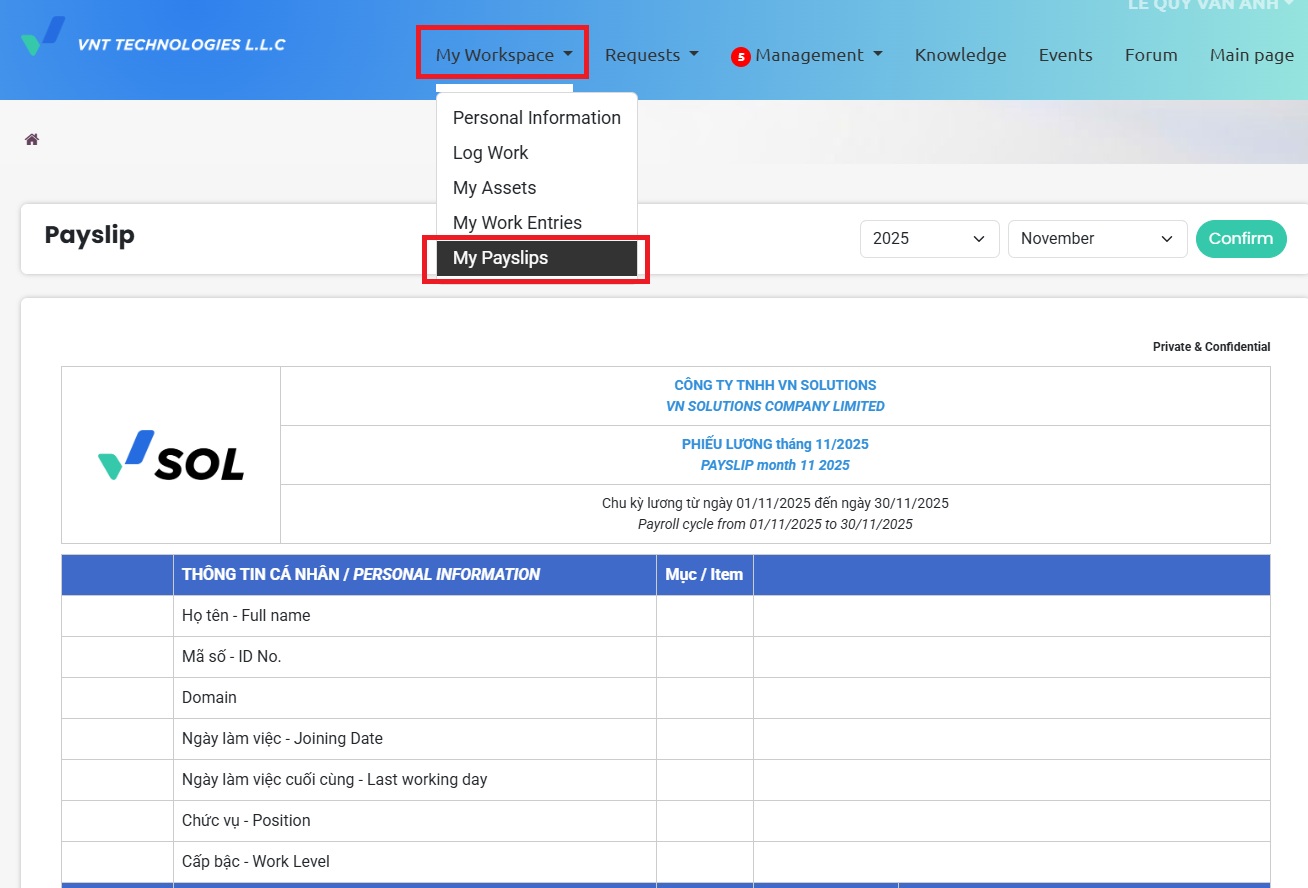Expand the My Workspace menu
Viewport: 1308px width, 888px height.
[x=503, y=55]
